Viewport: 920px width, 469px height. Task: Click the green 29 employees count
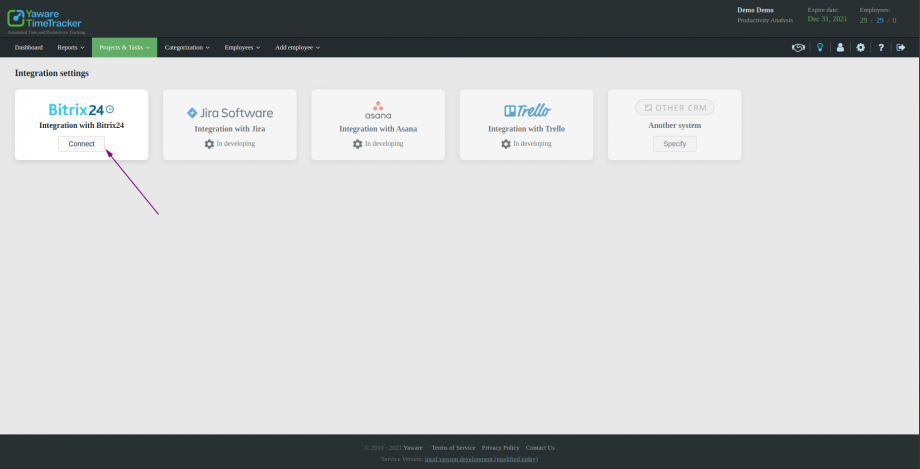[x=864, y=21]
